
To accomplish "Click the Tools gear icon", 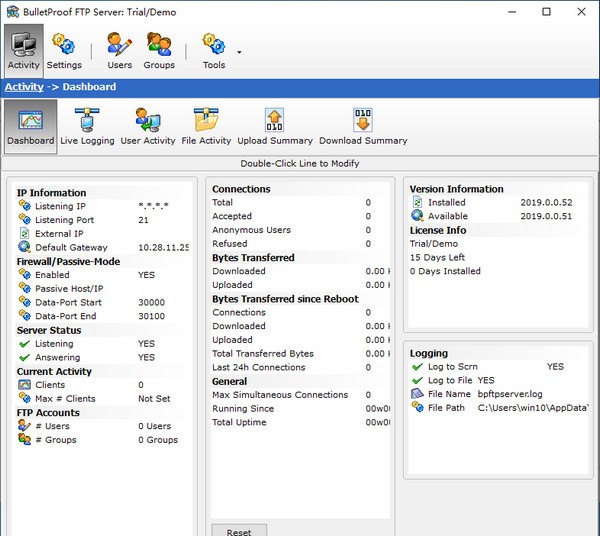I will tap(213, 45).
